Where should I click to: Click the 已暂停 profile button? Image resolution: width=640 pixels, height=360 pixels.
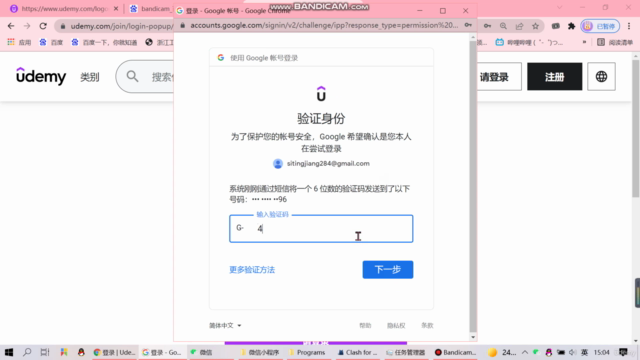pos(600,26)
